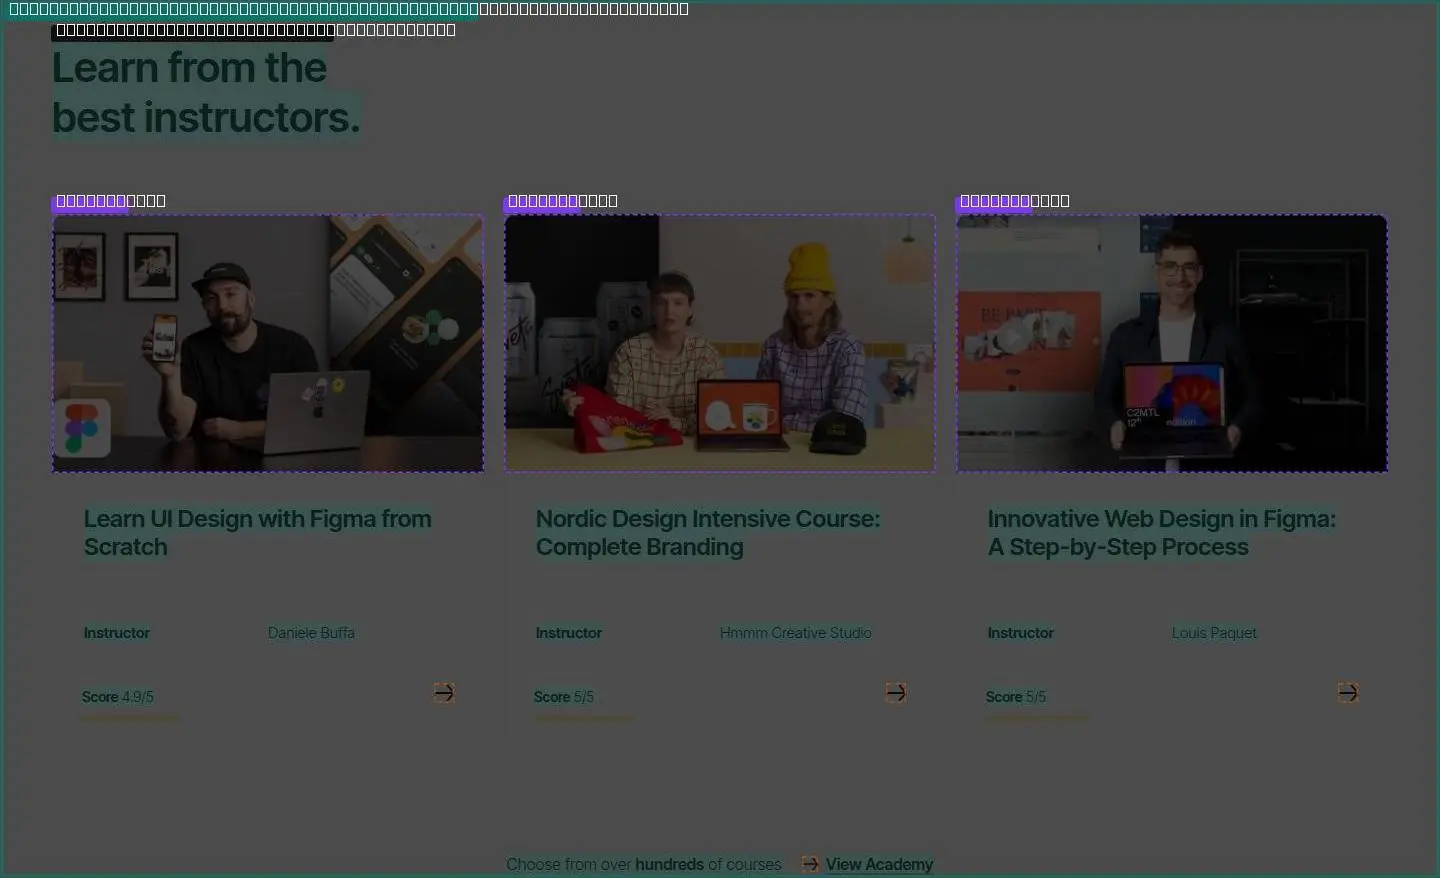Click the Score 5/5 text on Innovative Web Design card

tap(1016, 697)
